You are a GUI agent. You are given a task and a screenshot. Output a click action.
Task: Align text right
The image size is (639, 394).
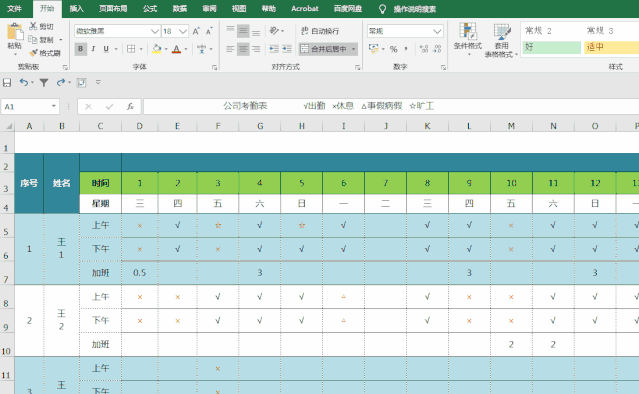[256, 49]
